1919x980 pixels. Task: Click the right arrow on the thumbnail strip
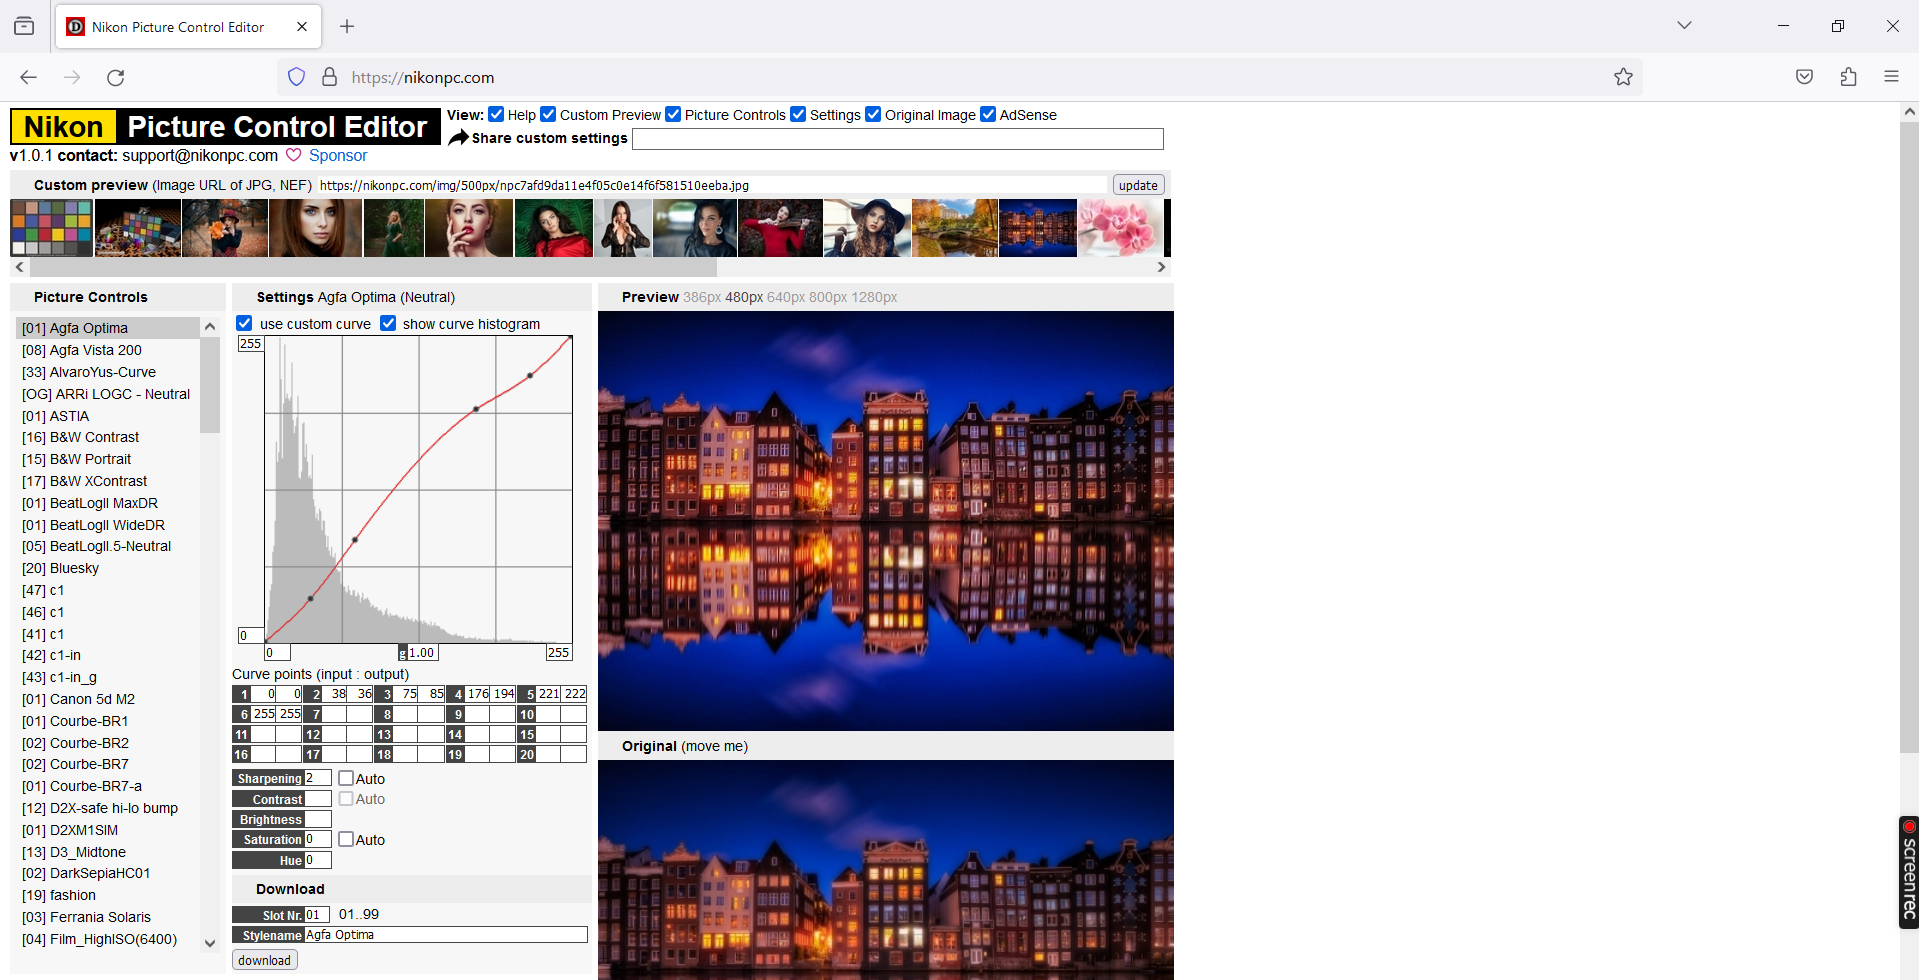(x=1160, y=267)
